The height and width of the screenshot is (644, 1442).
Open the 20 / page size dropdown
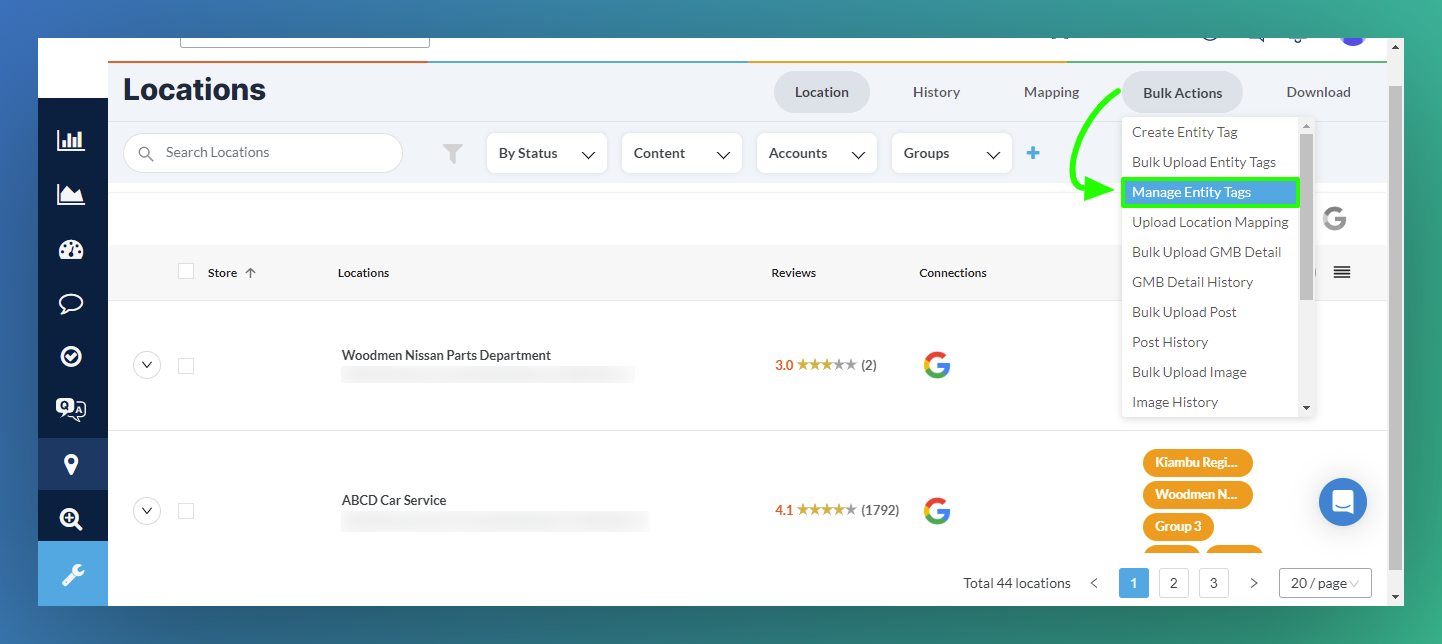(x=1325, y=583)
